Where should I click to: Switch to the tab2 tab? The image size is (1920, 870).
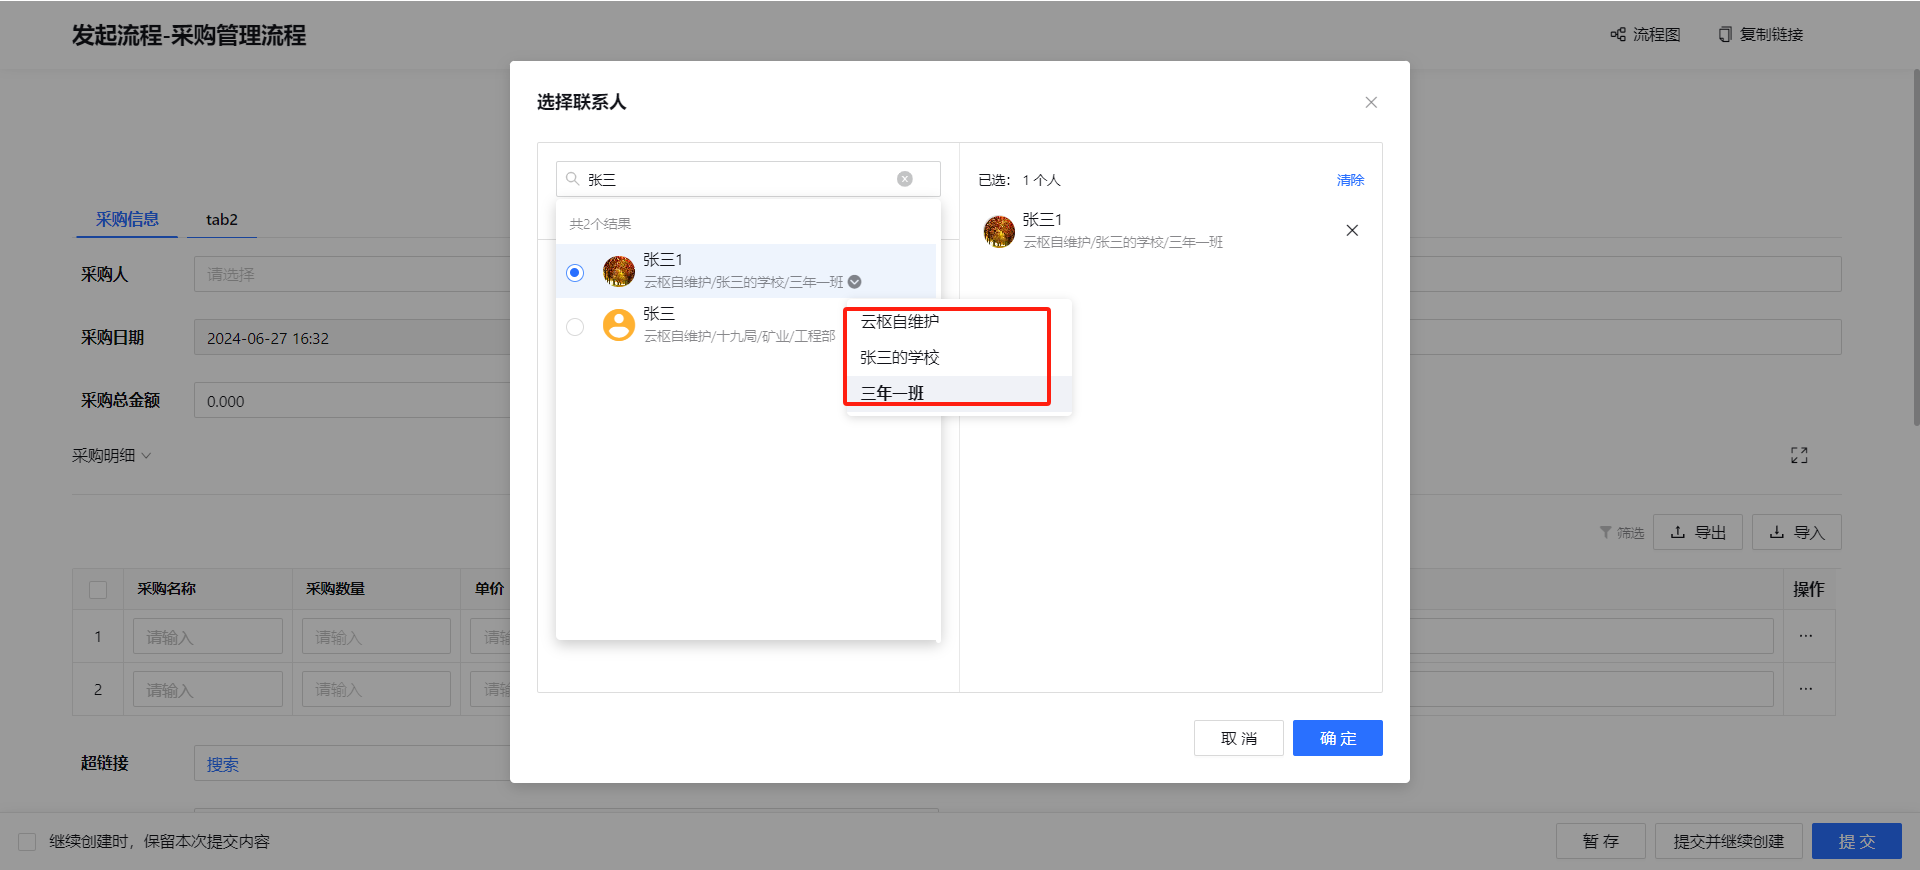222,219
